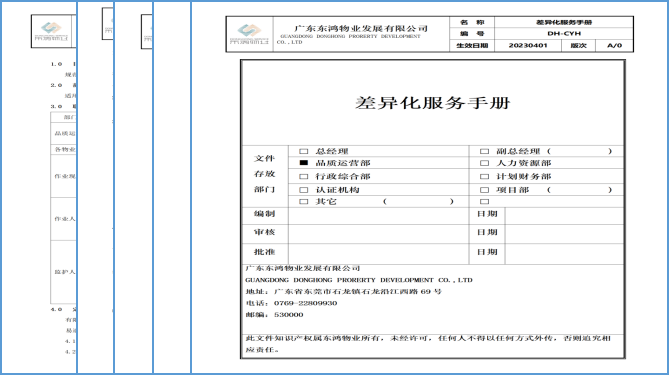Click section number 1.0 on leftmost page
This screenshot has width=670, height=375.
point(56,64)
